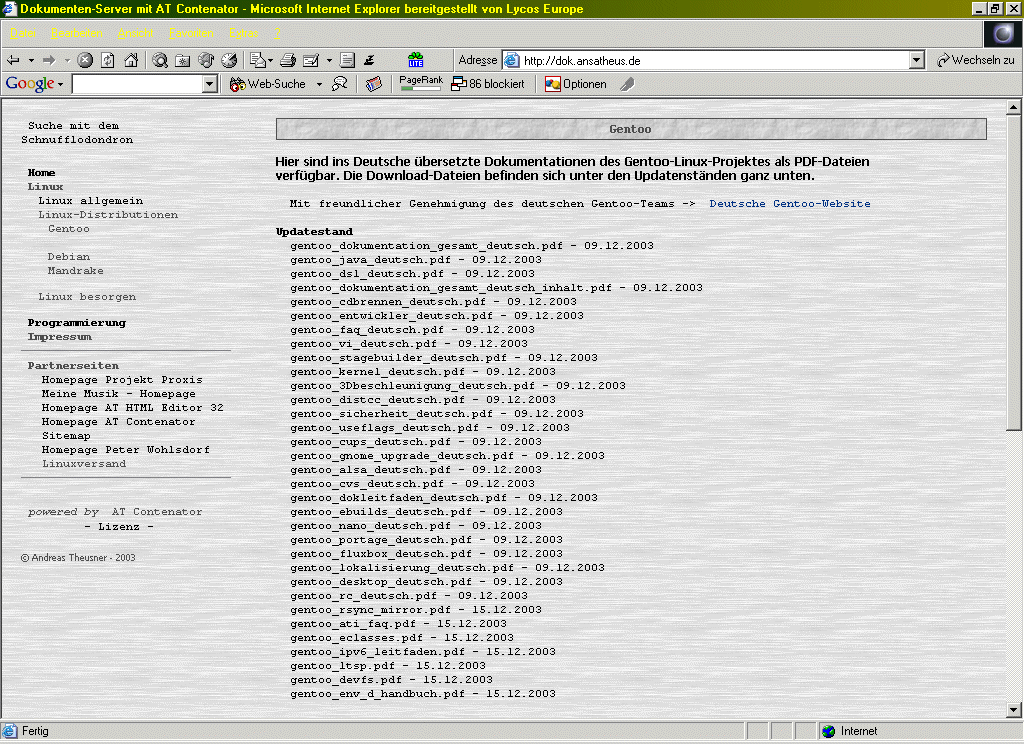
Task: Open the Favorites folder icon
Action: [x=183, y=61]
